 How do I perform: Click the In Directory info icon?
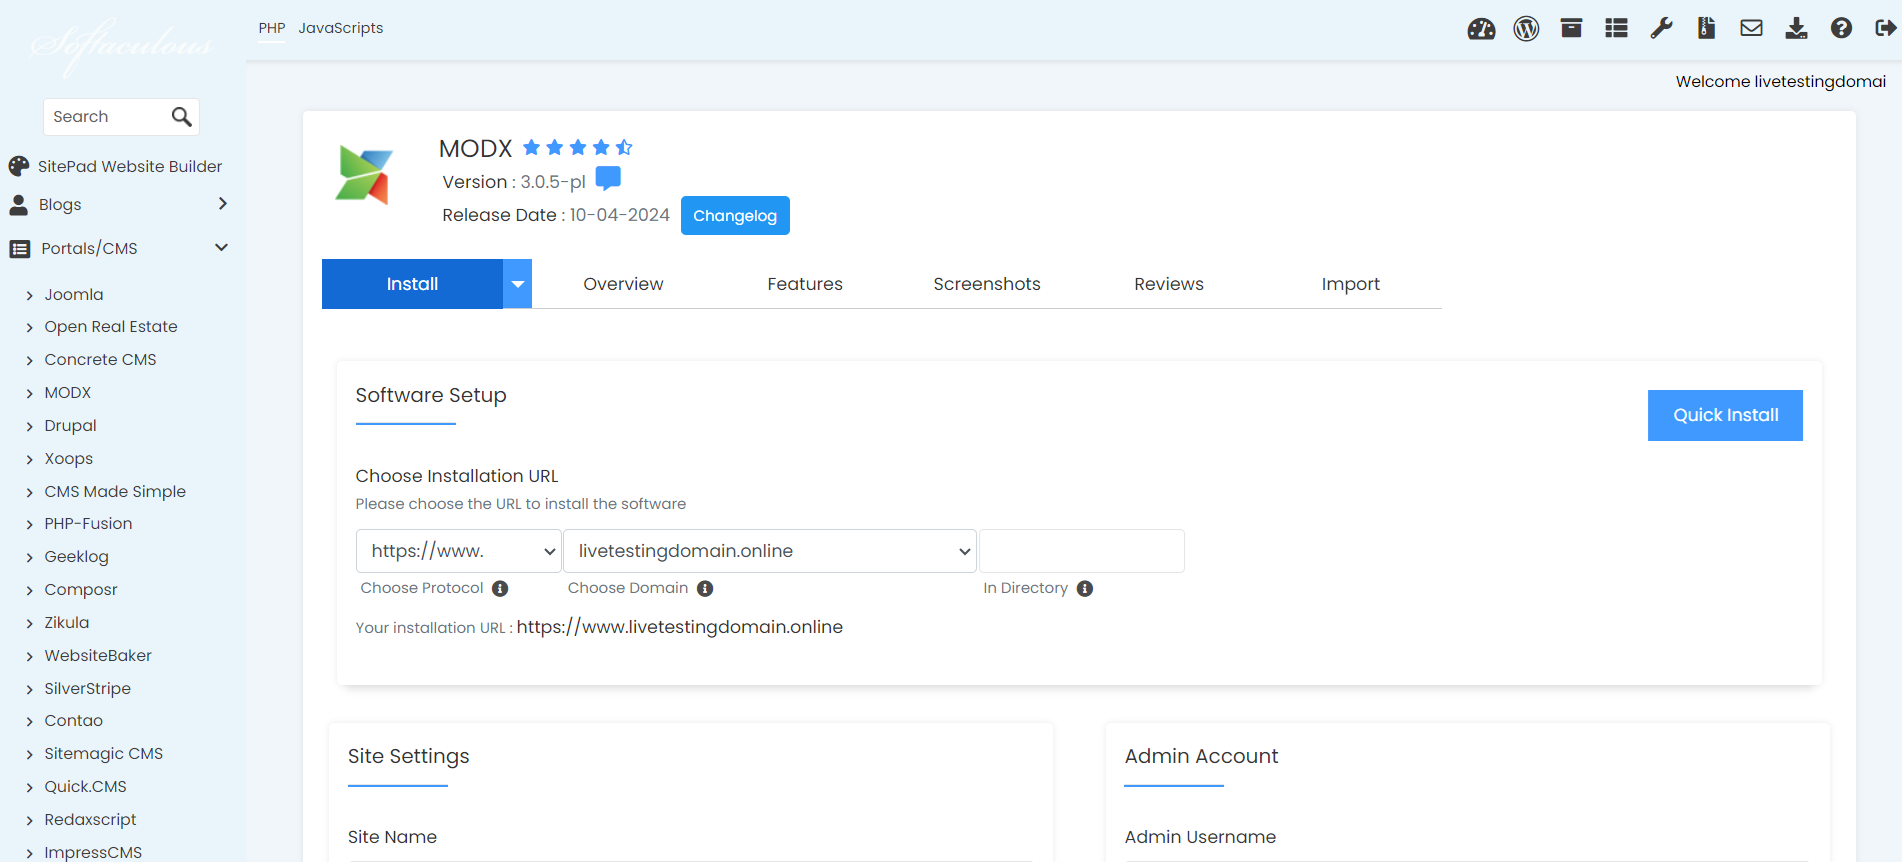click(x=1085, y=589)
